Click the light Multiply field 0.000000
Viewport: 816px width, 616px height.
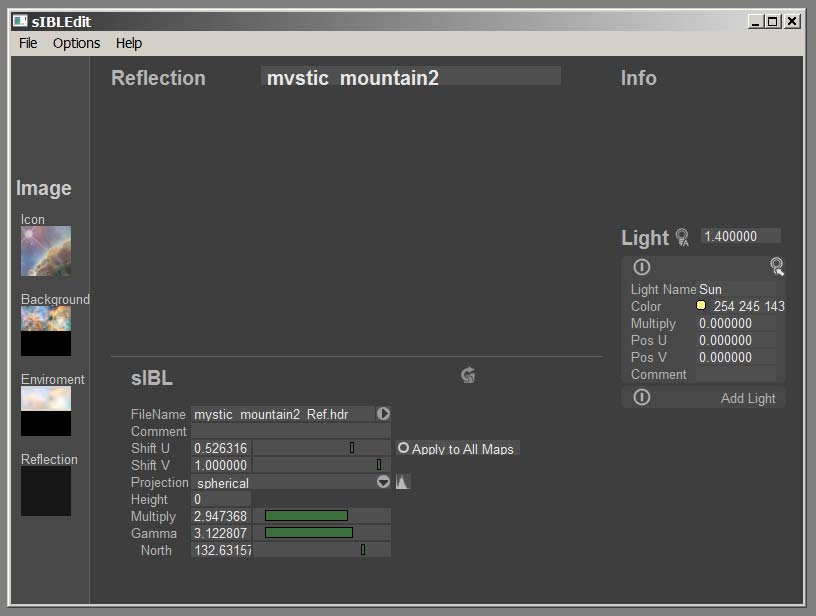point(736,324)
